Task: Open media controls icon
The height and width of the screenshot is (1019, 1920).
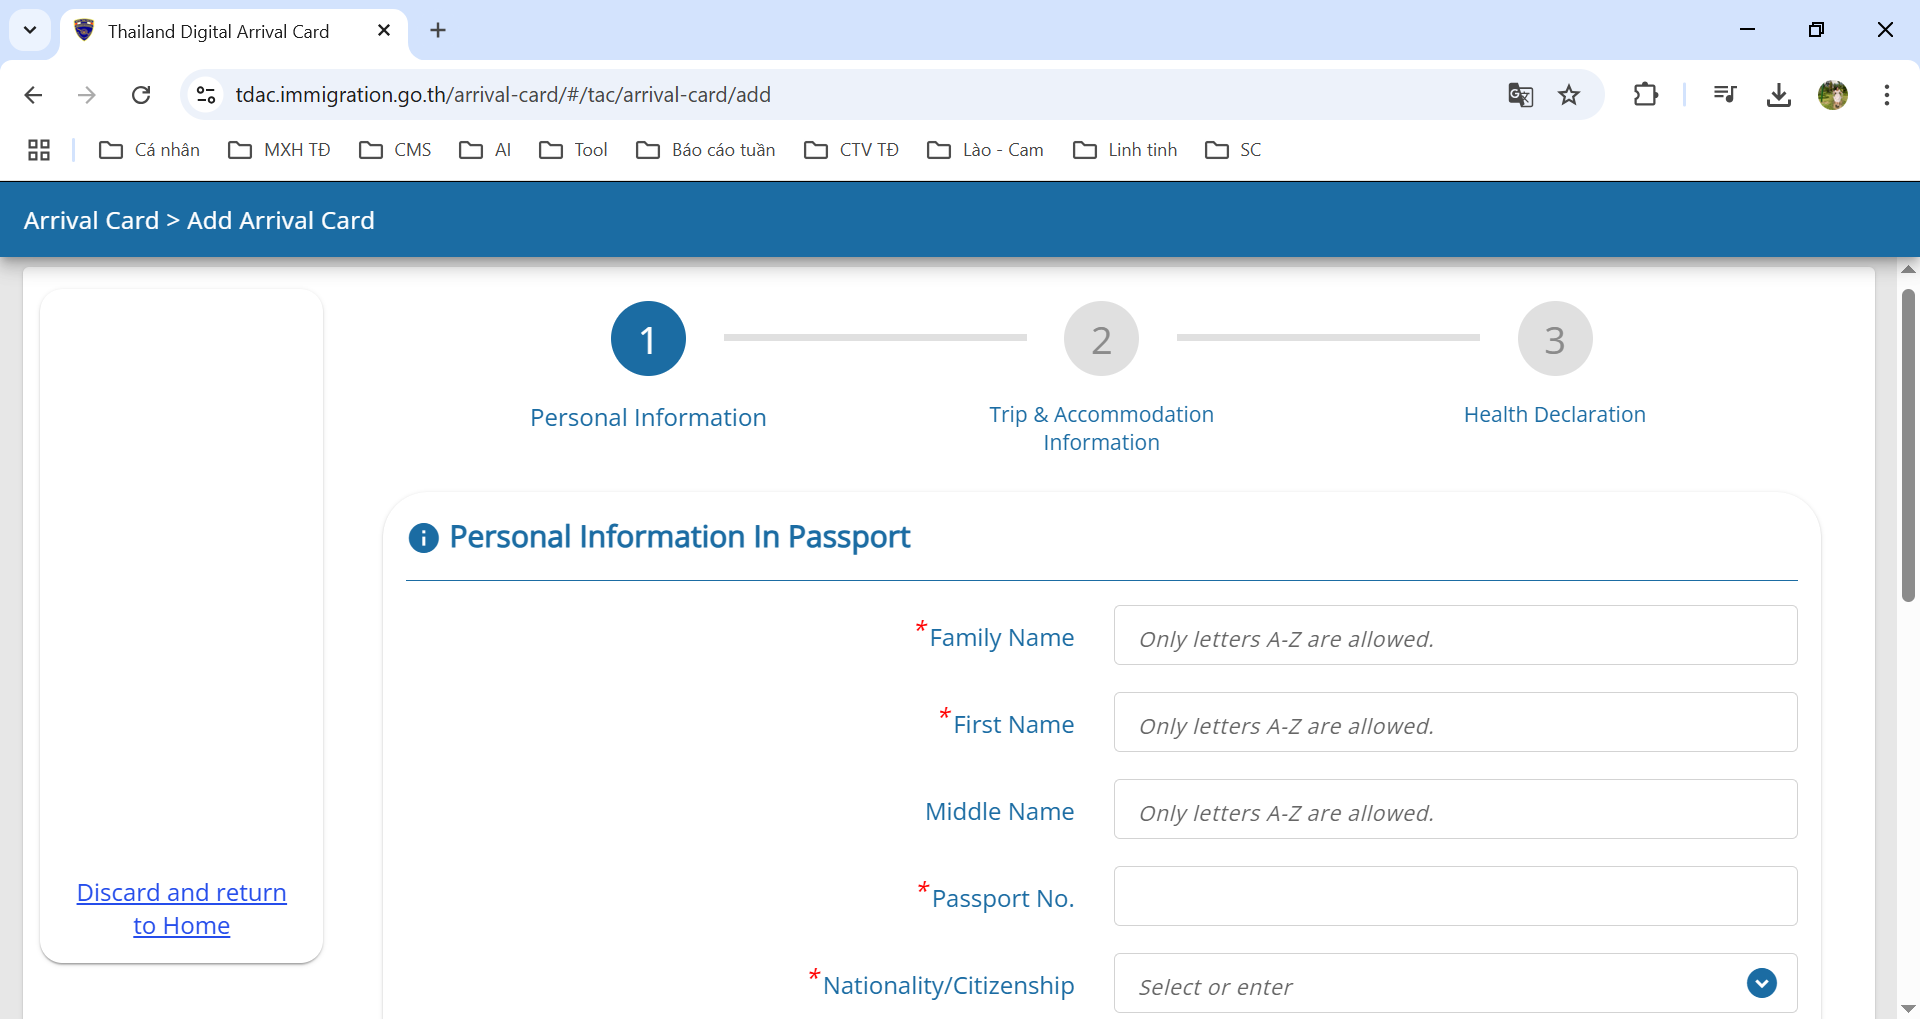Action: pyautogui.click(x=1725, y=95)
